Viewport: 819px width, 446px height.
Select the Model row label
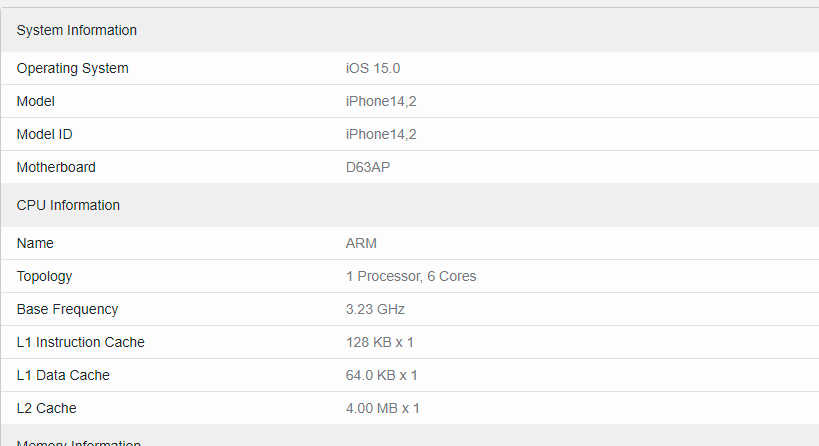pos(36,101)
